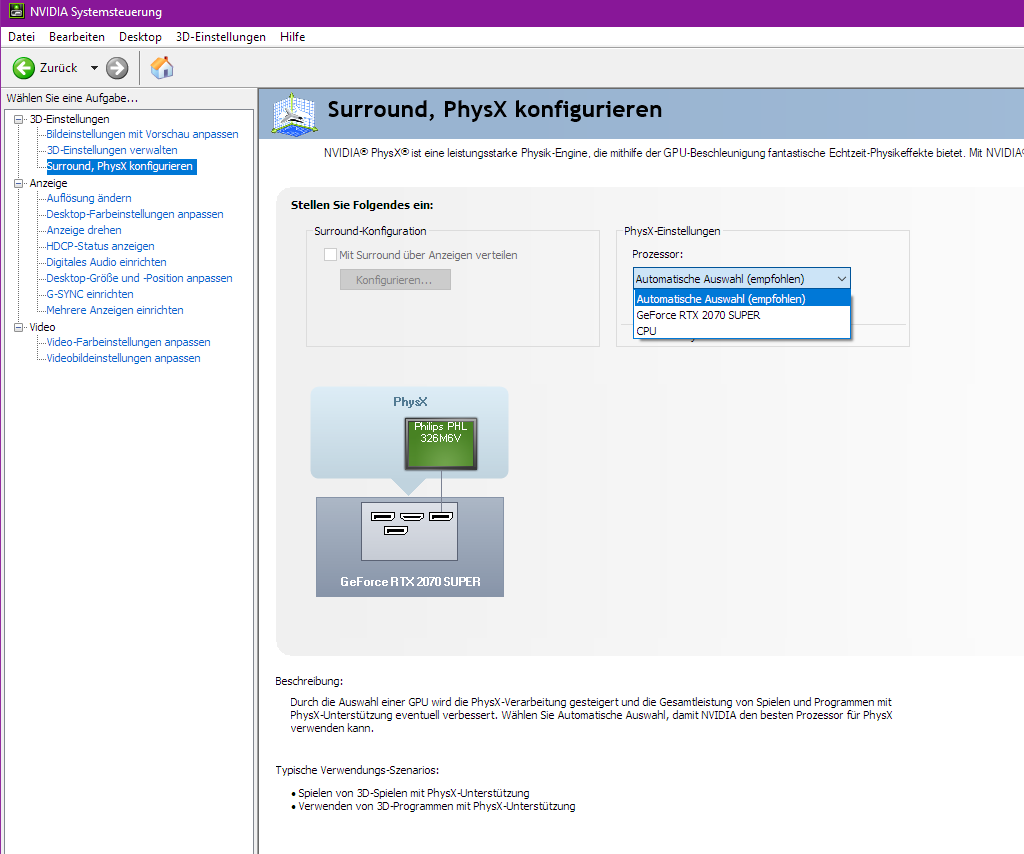This screenshot has height=854, width=1024.
Task: Open Videobildeinstellungen anpassen page
Action: (123, 358)
